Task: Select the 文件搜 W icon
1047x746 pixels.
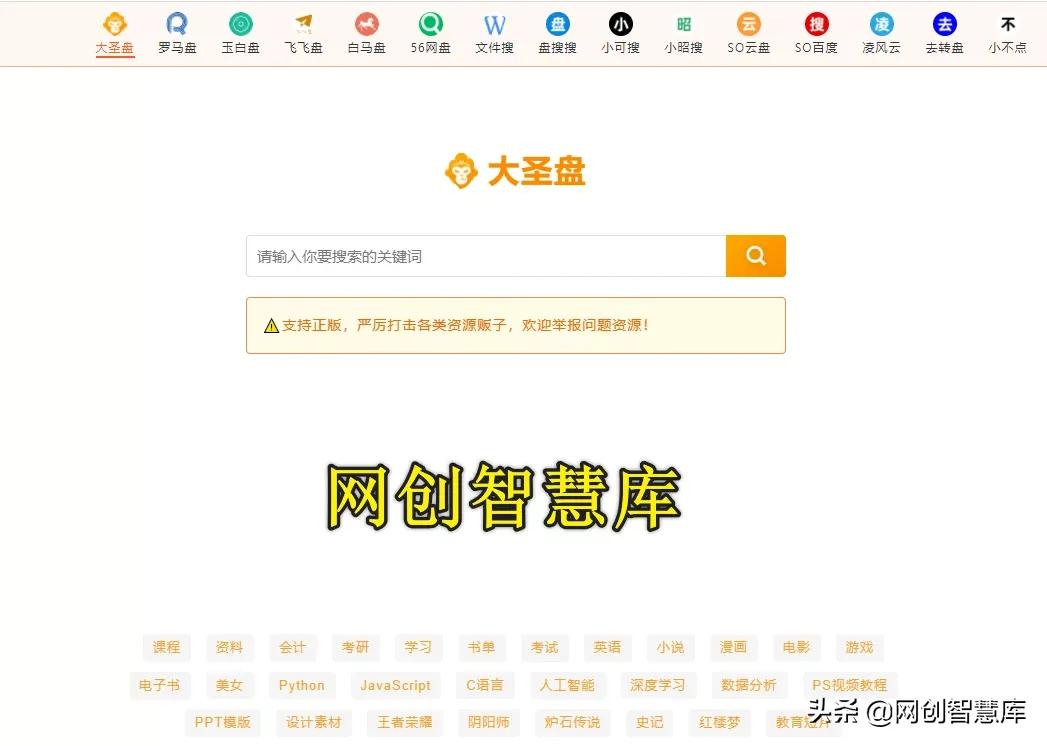Action: pyautogui.click(x=494, y=30)
